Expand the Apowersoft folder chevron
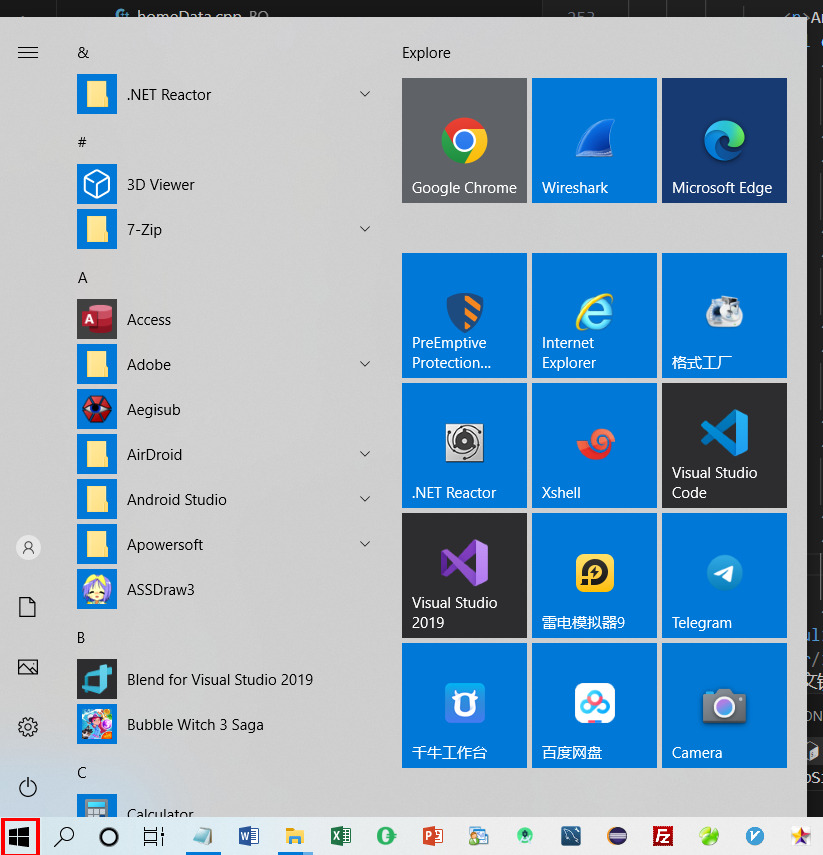 365,544
